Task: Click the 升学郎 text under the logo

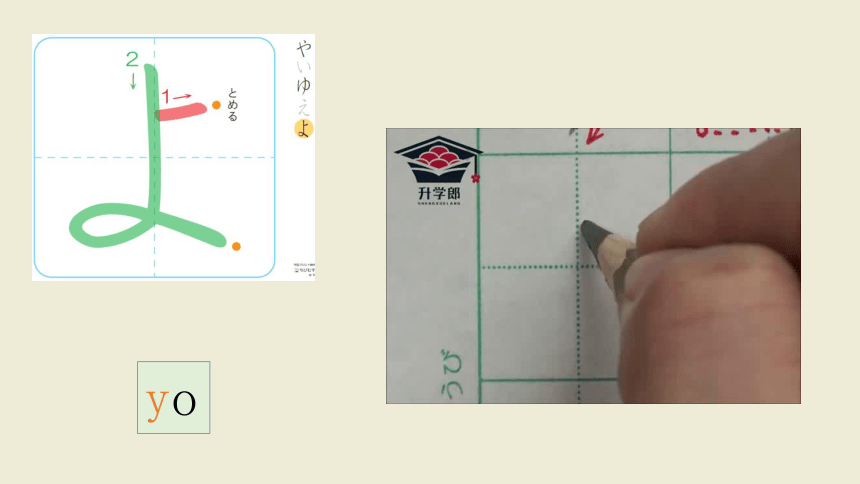Action: point(439,193)
